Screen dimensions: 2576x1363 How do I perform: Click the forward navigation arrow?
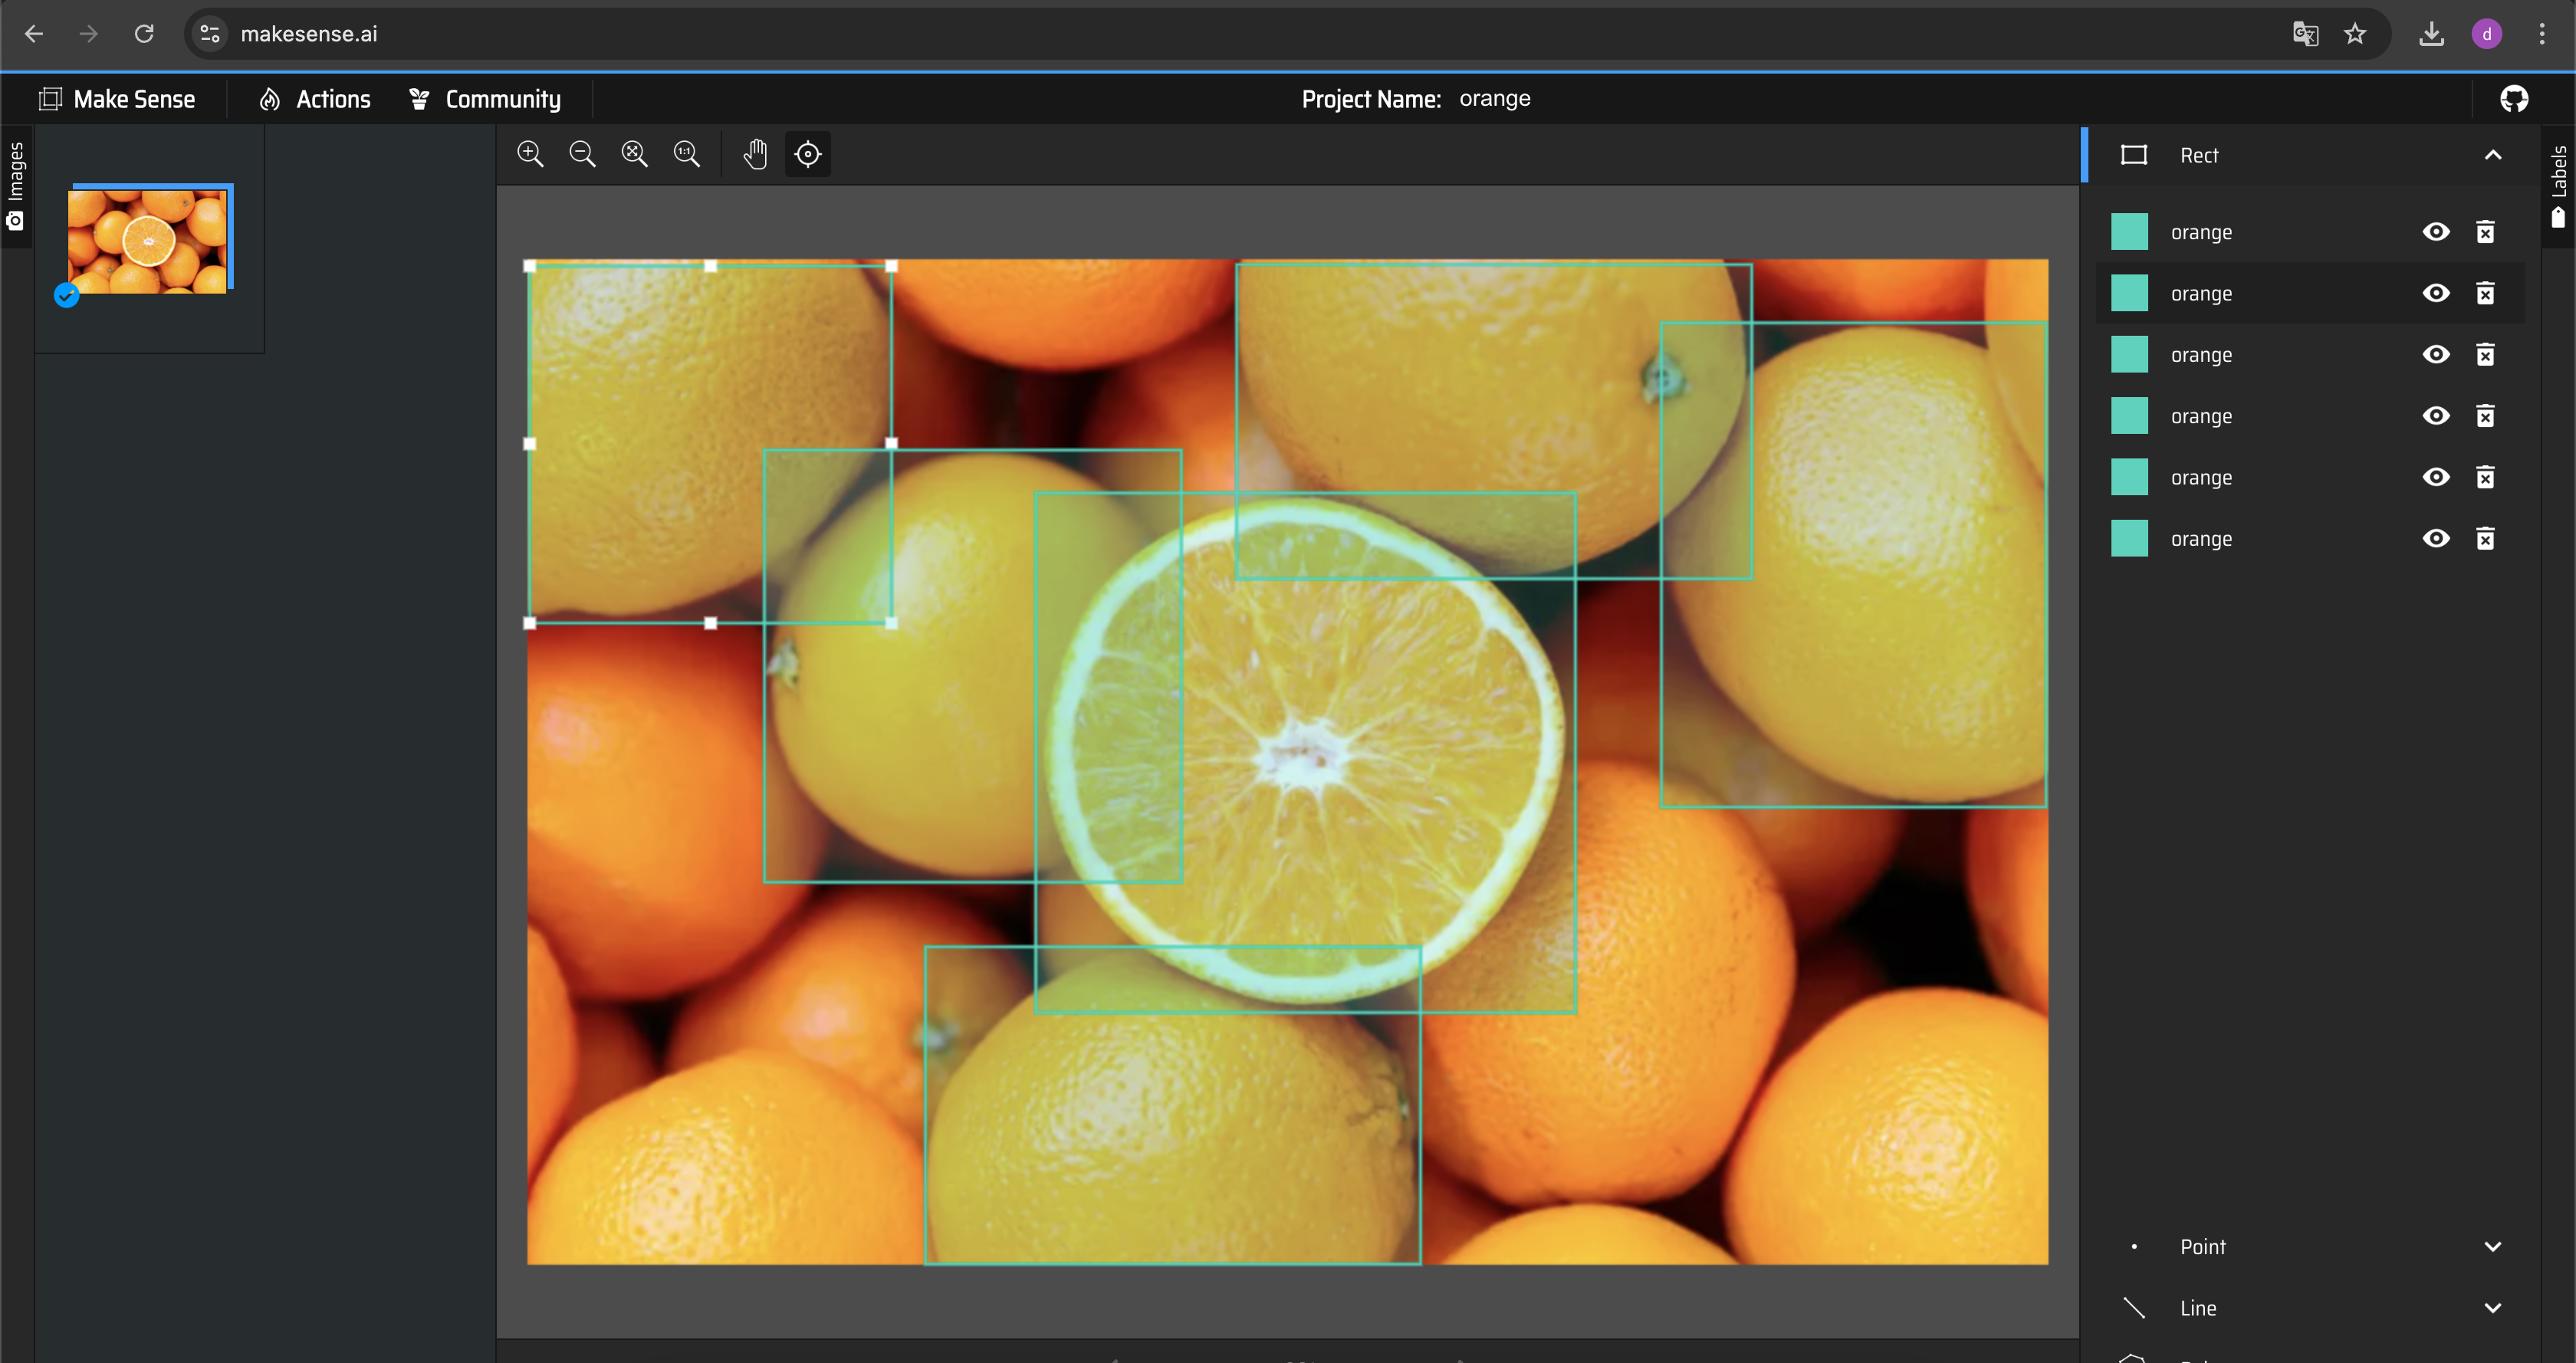pyautogui.click(x=89, y=34)
